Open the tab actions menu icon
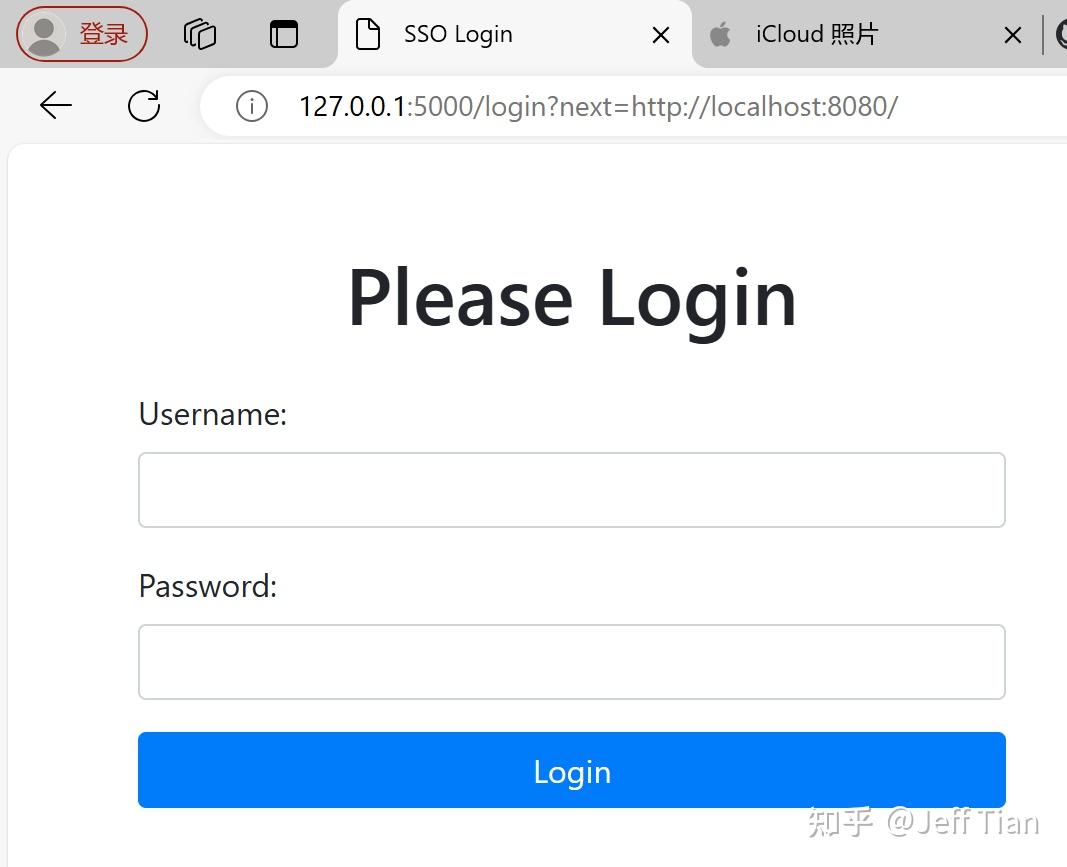Image resolution: width=1067 pixels, height=867 pixels. click(x=284, y=34)
